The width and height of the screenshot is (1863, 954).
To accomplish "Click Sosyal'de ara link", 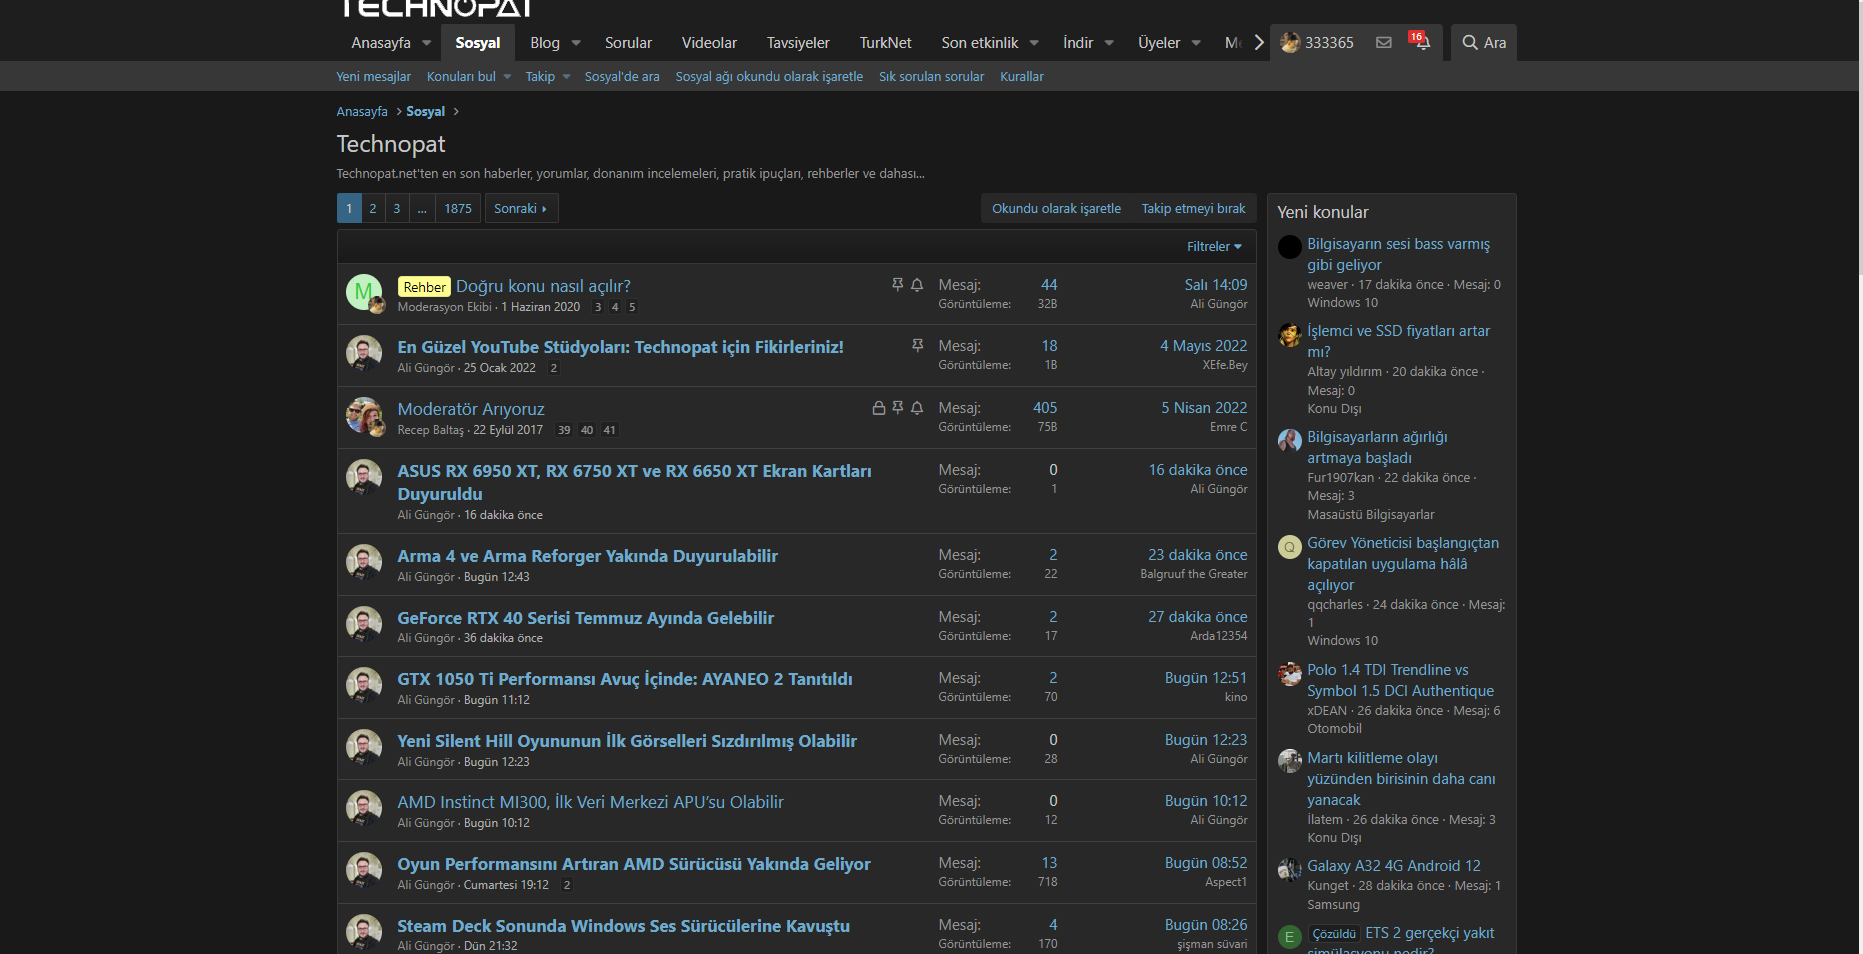I will 622,77.
